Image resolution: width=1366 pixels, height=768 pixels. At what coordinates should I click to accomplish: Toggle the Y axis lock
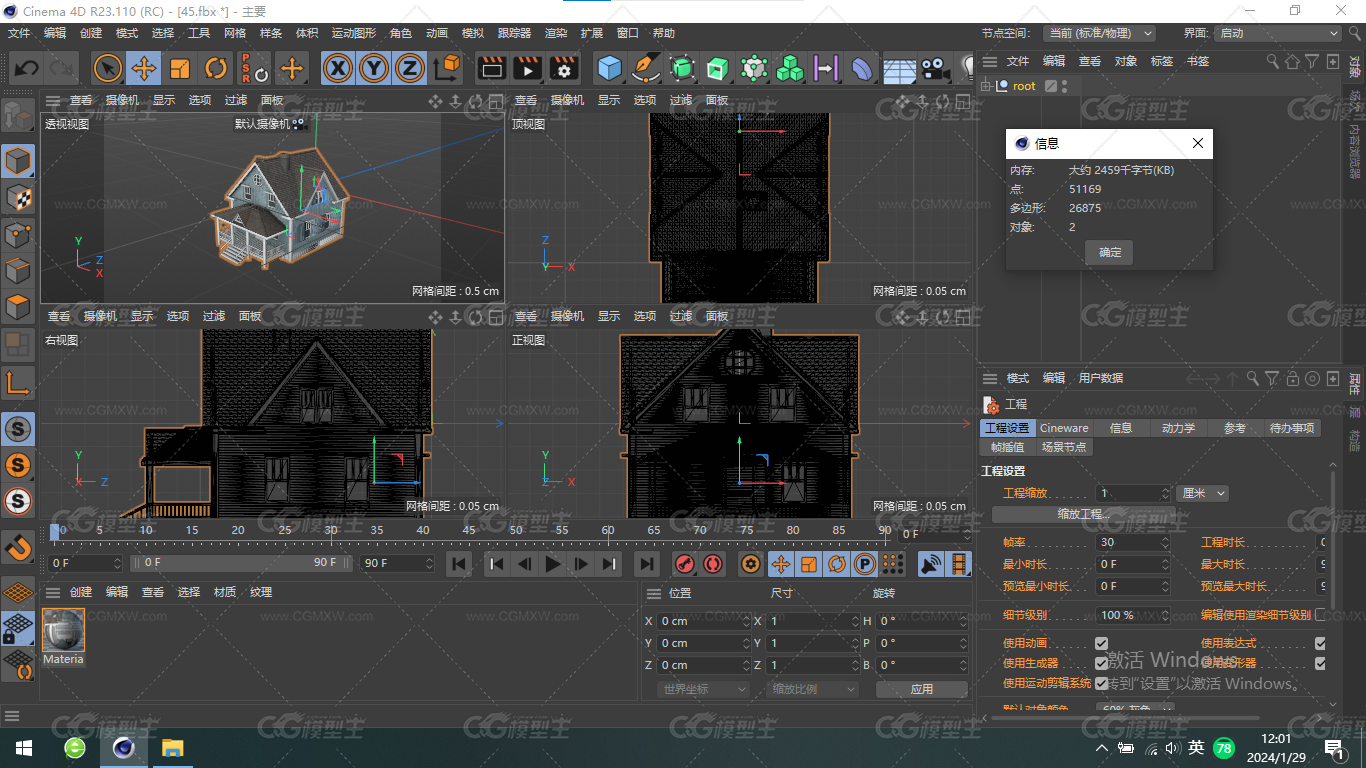coord(374,68)
